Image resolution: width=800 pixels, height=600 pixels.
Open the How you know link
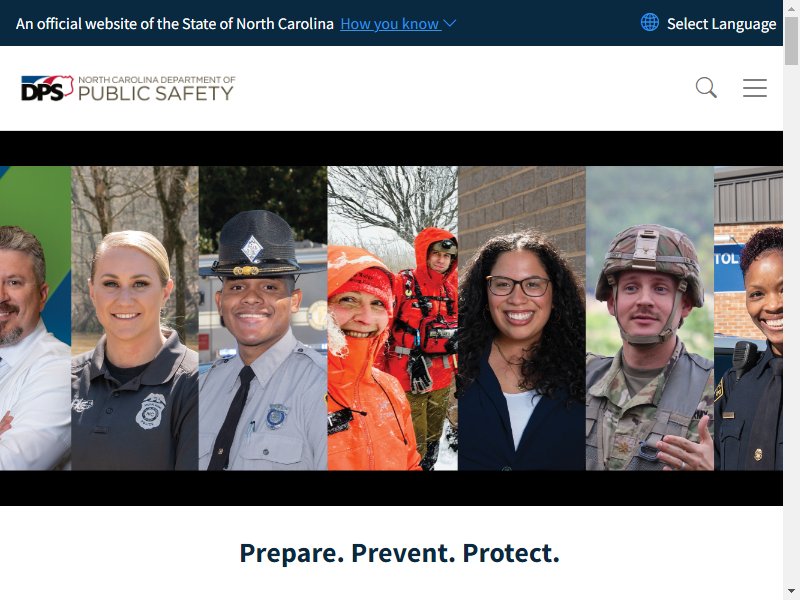(390, 24)
